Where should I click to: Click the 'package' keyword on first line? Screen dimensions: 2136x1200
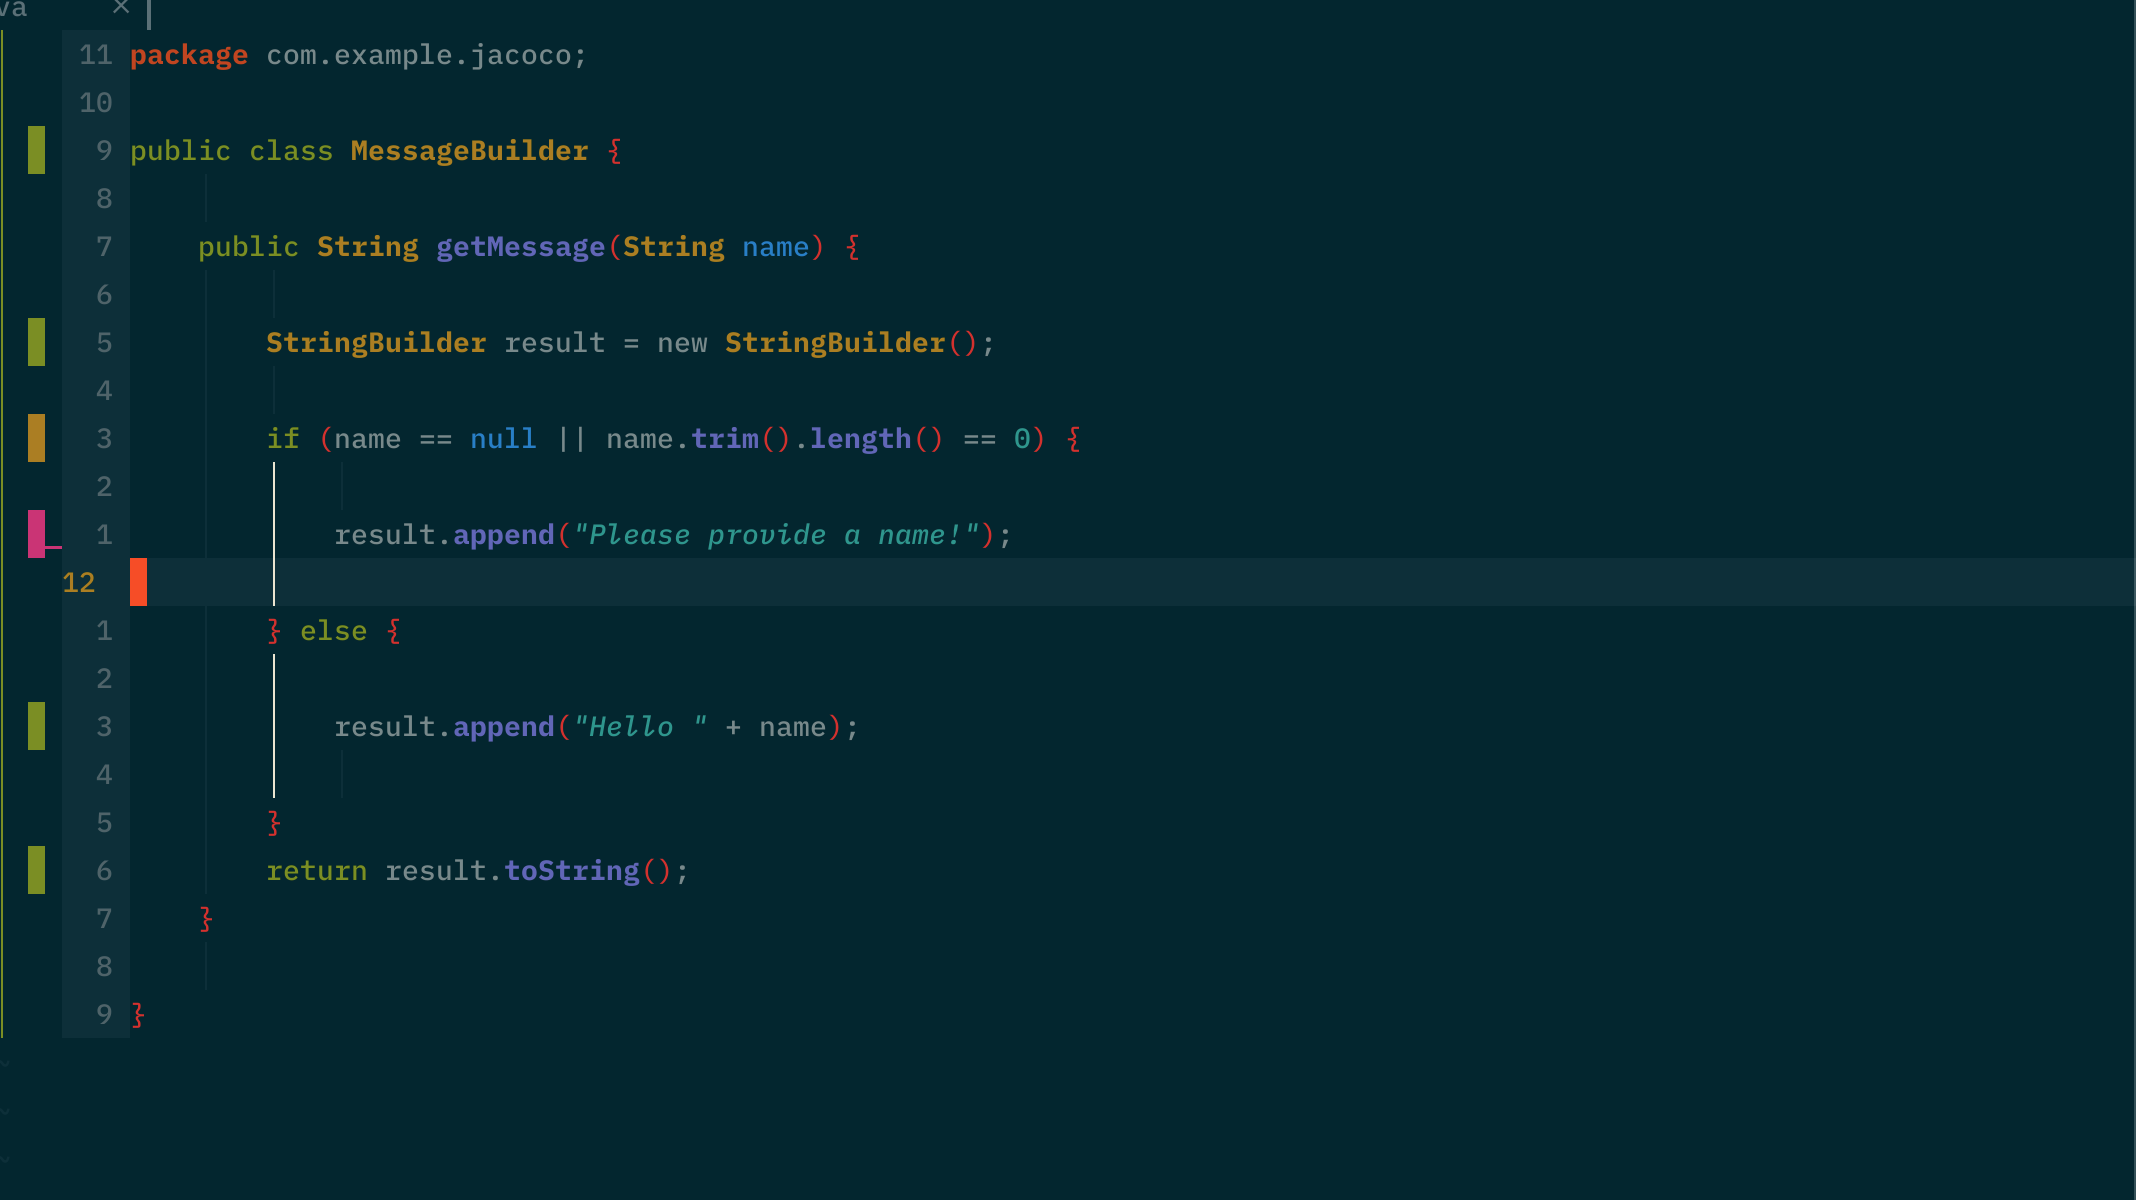click(189, 55)
